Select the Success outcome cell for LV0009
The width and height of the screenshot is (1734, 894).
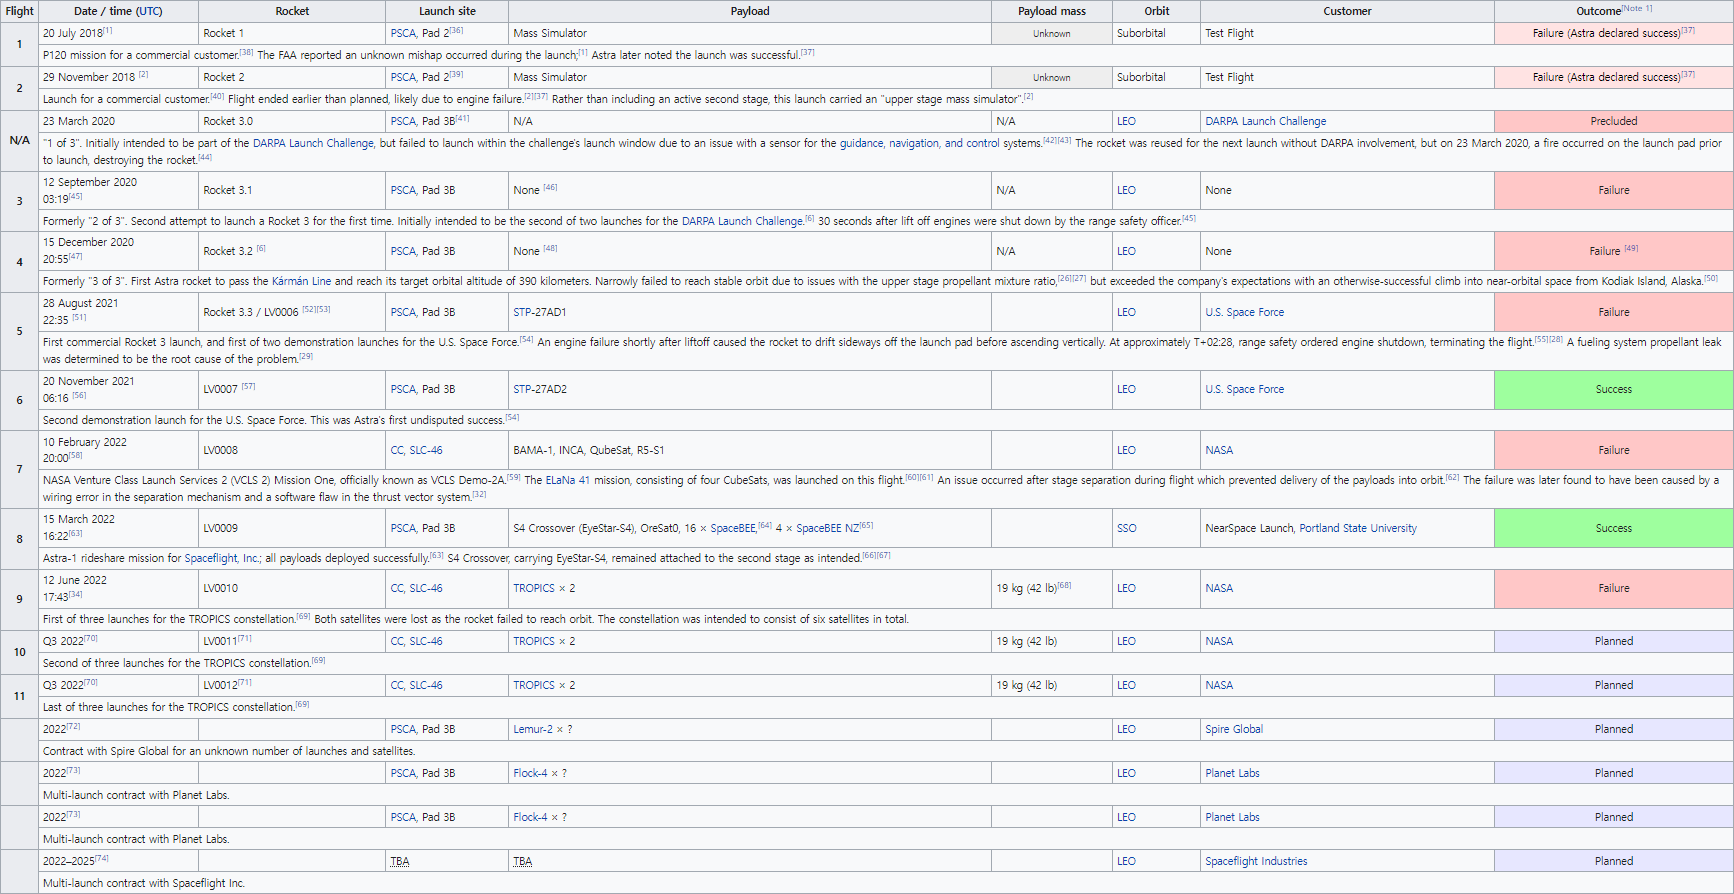pos(1614,528)
